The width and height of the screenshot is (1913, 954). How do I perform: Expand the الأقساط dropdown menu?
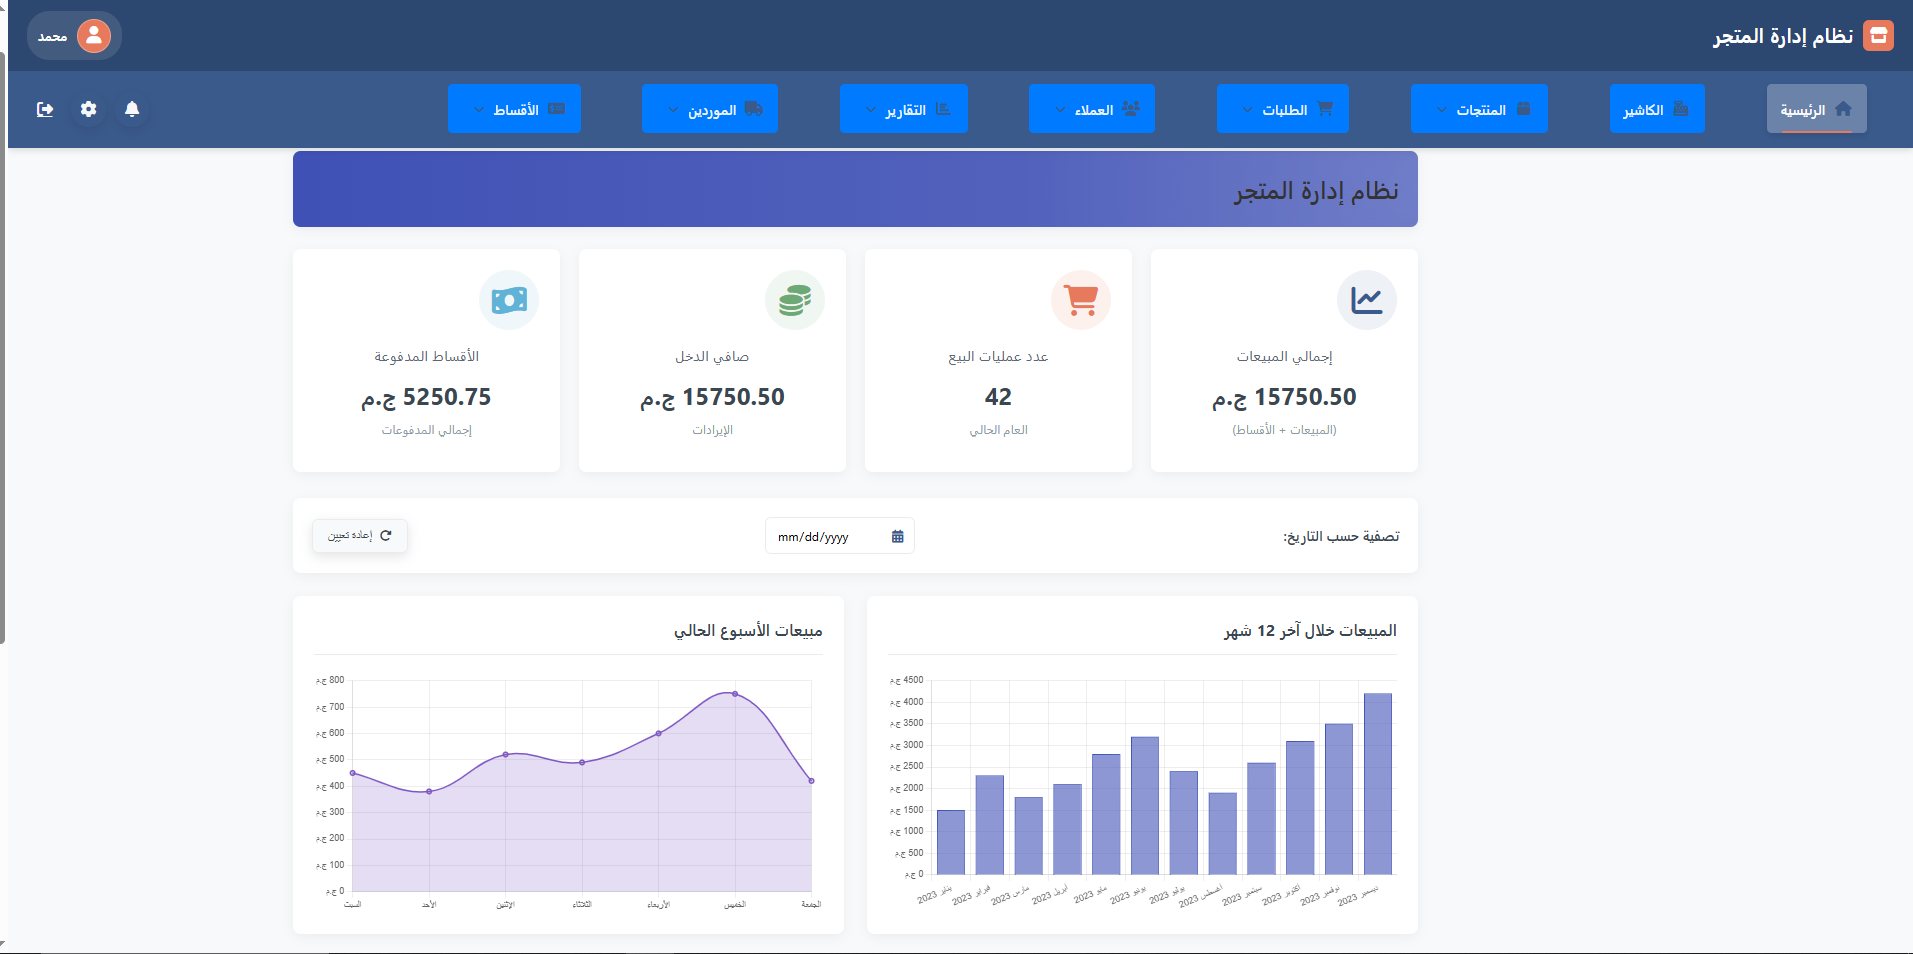pyautogui.click(x=514, y=109)
